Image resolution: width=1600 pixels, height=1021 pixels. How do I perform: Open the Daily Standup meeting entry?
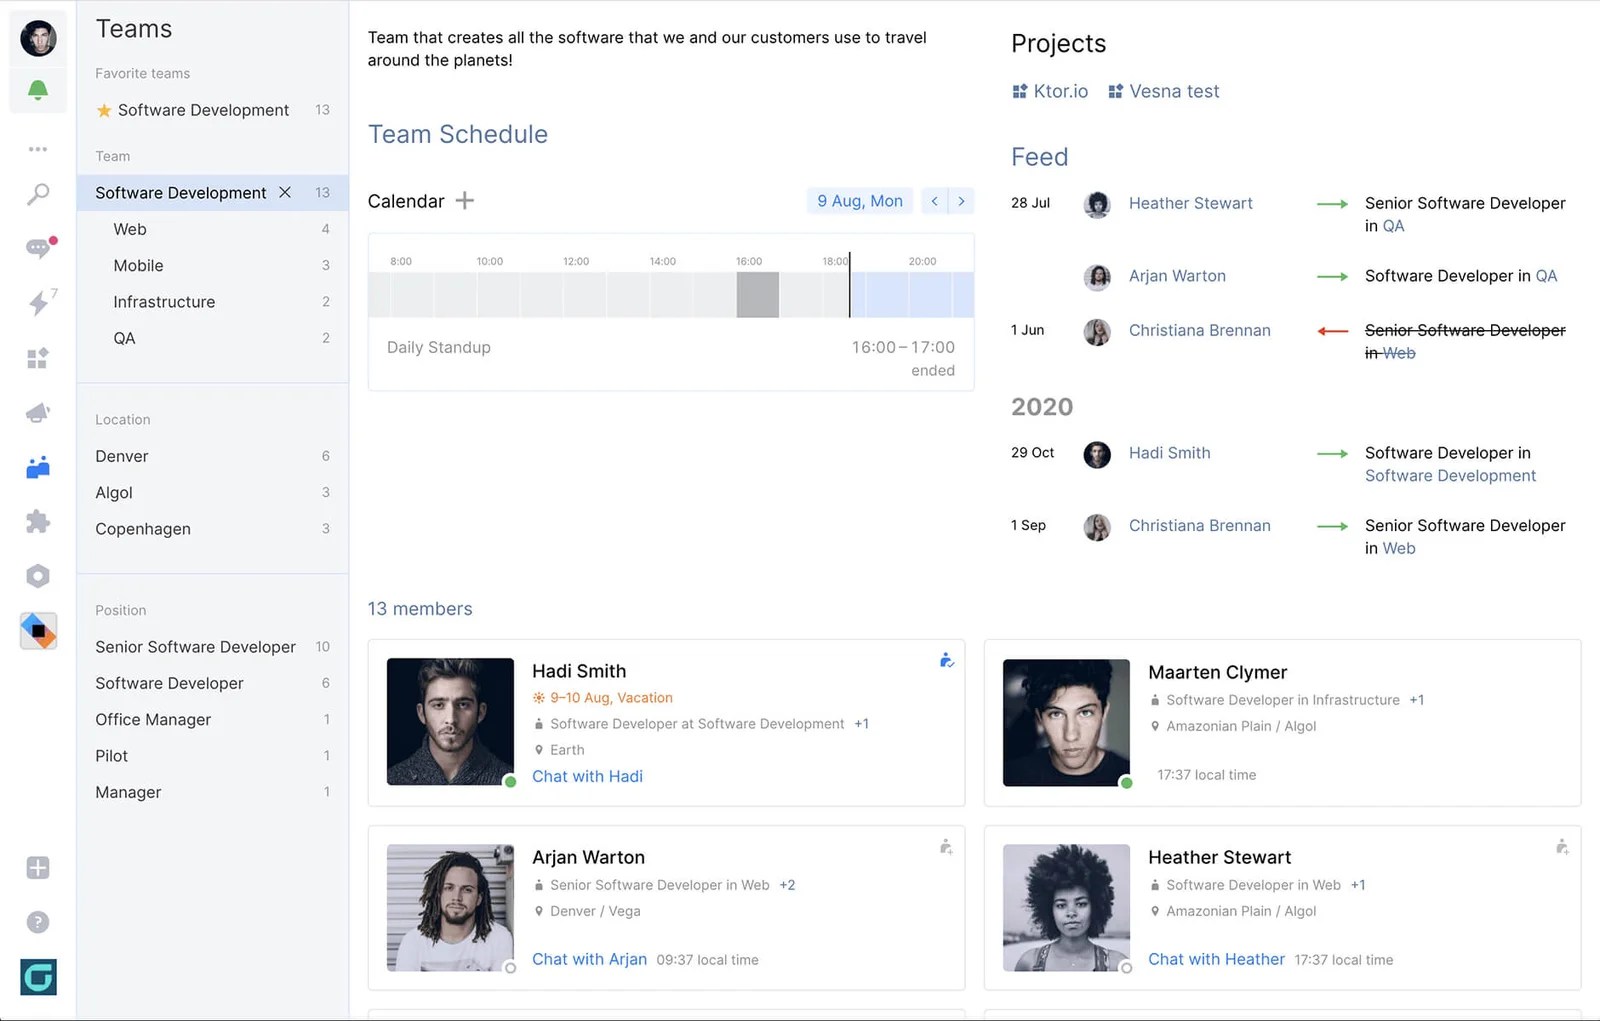(671, 357)
